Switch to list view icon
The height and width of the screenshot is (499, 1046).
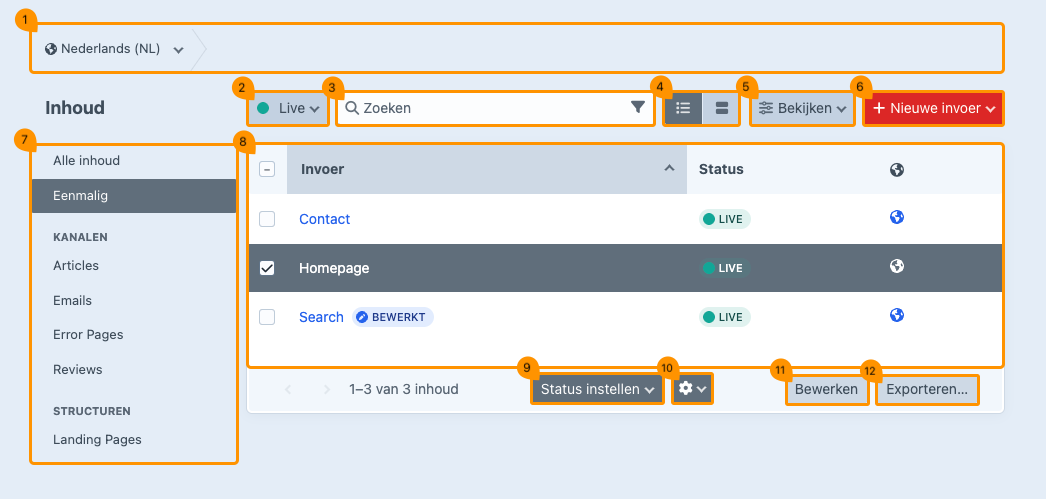[x=684, y=108]
